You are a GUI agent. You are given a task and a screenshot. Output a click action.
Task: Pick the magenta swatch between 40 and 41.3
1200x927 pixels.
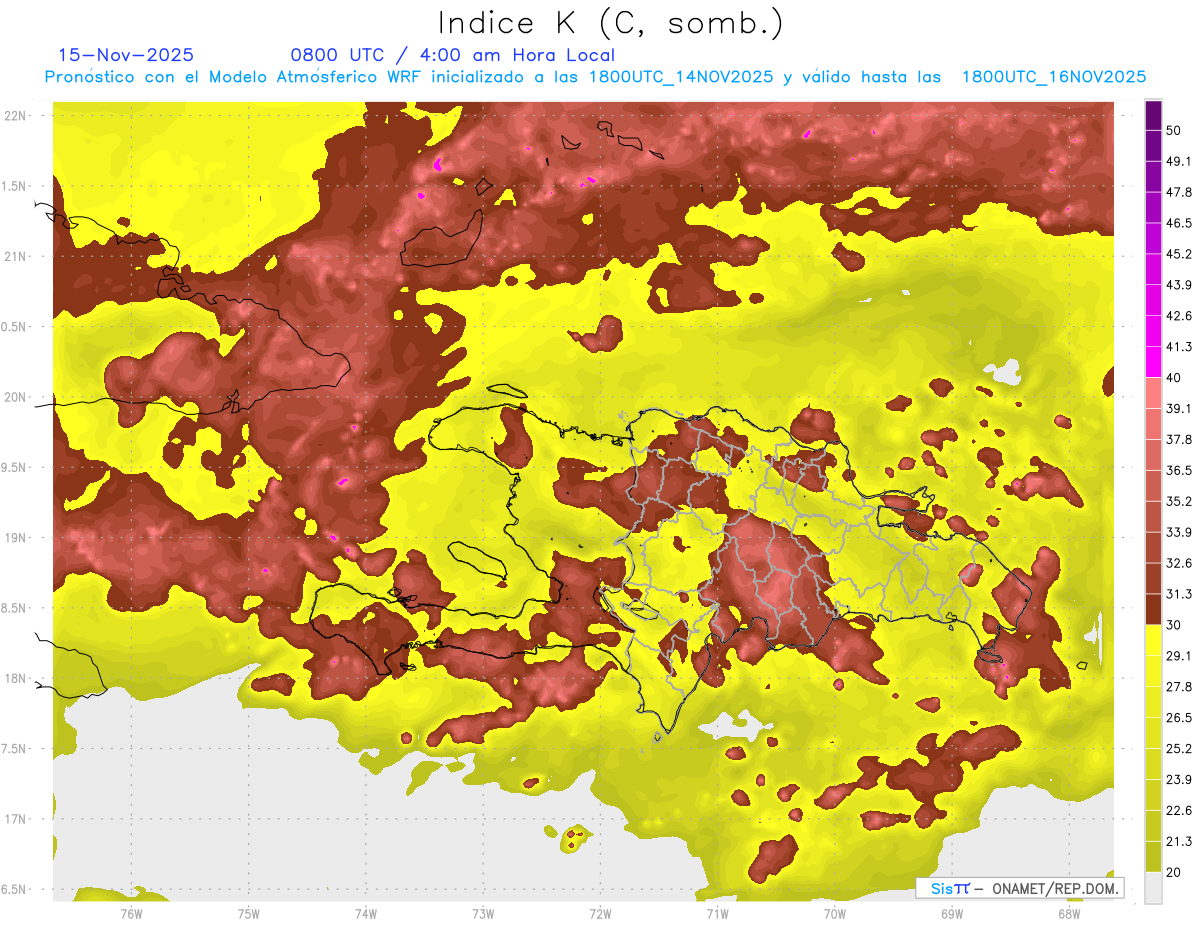click(x=1153, y=362)
